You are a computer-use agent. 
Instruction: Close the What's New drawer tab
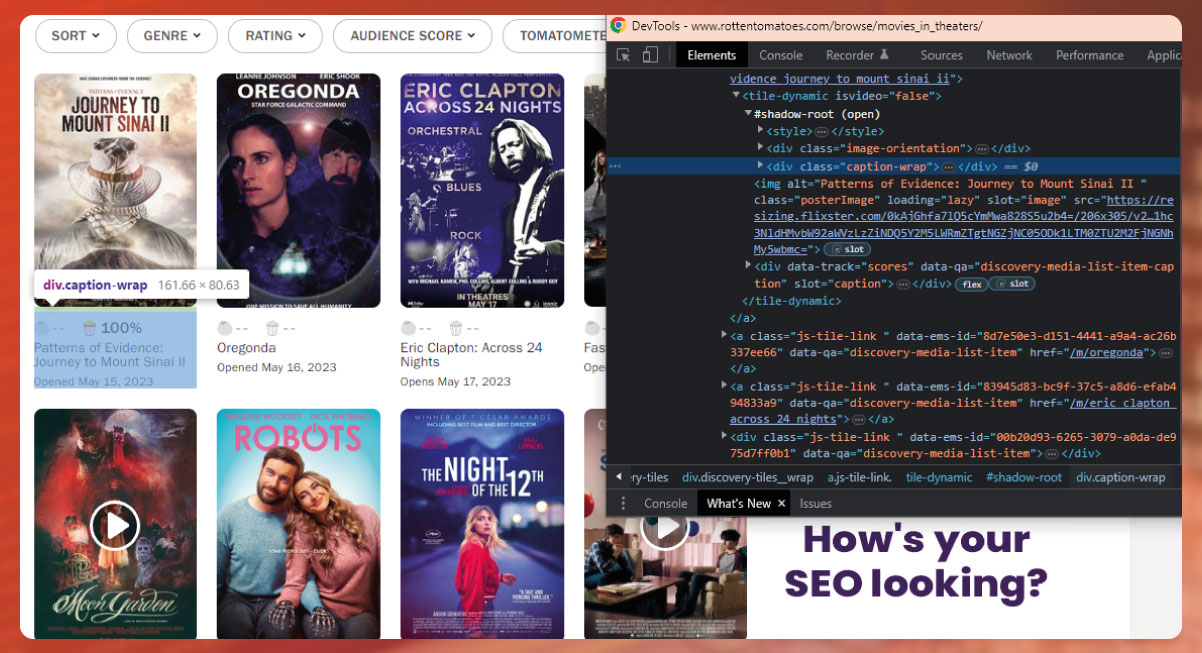pyautogui.click(x=782, y=503)
